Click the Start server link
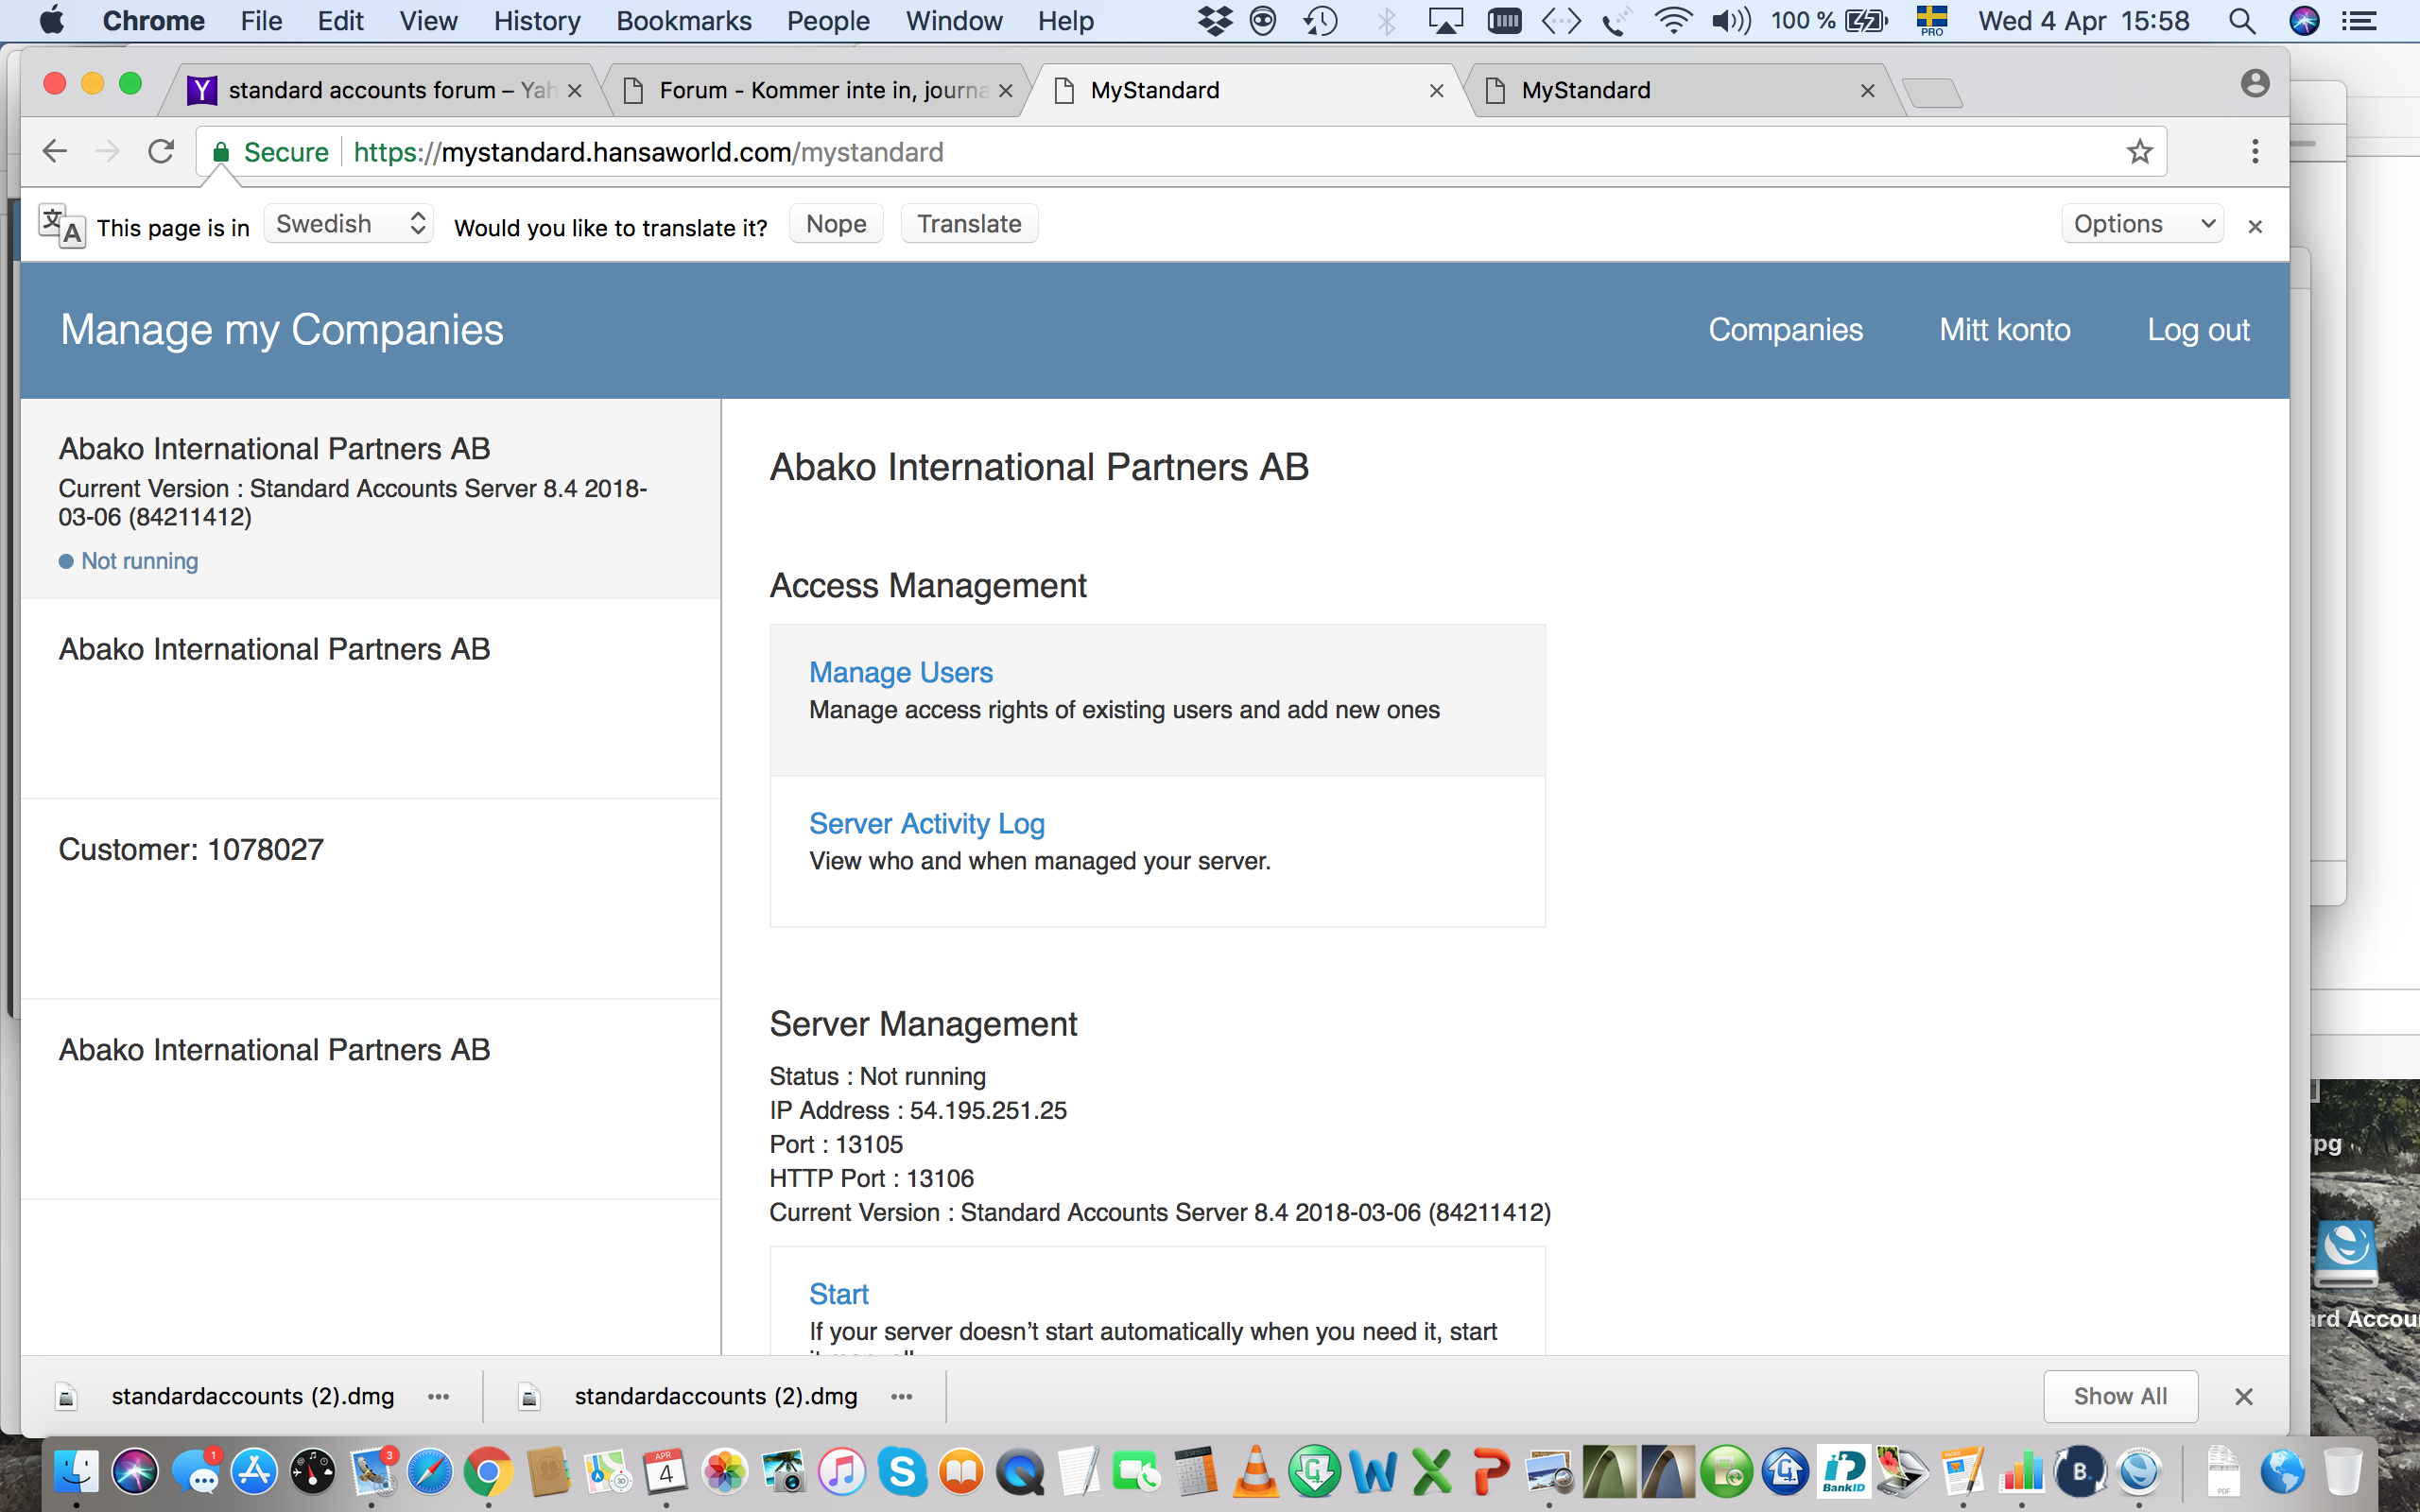The width and height of the screenshot is (2420, 1512). pos(838,1295)
